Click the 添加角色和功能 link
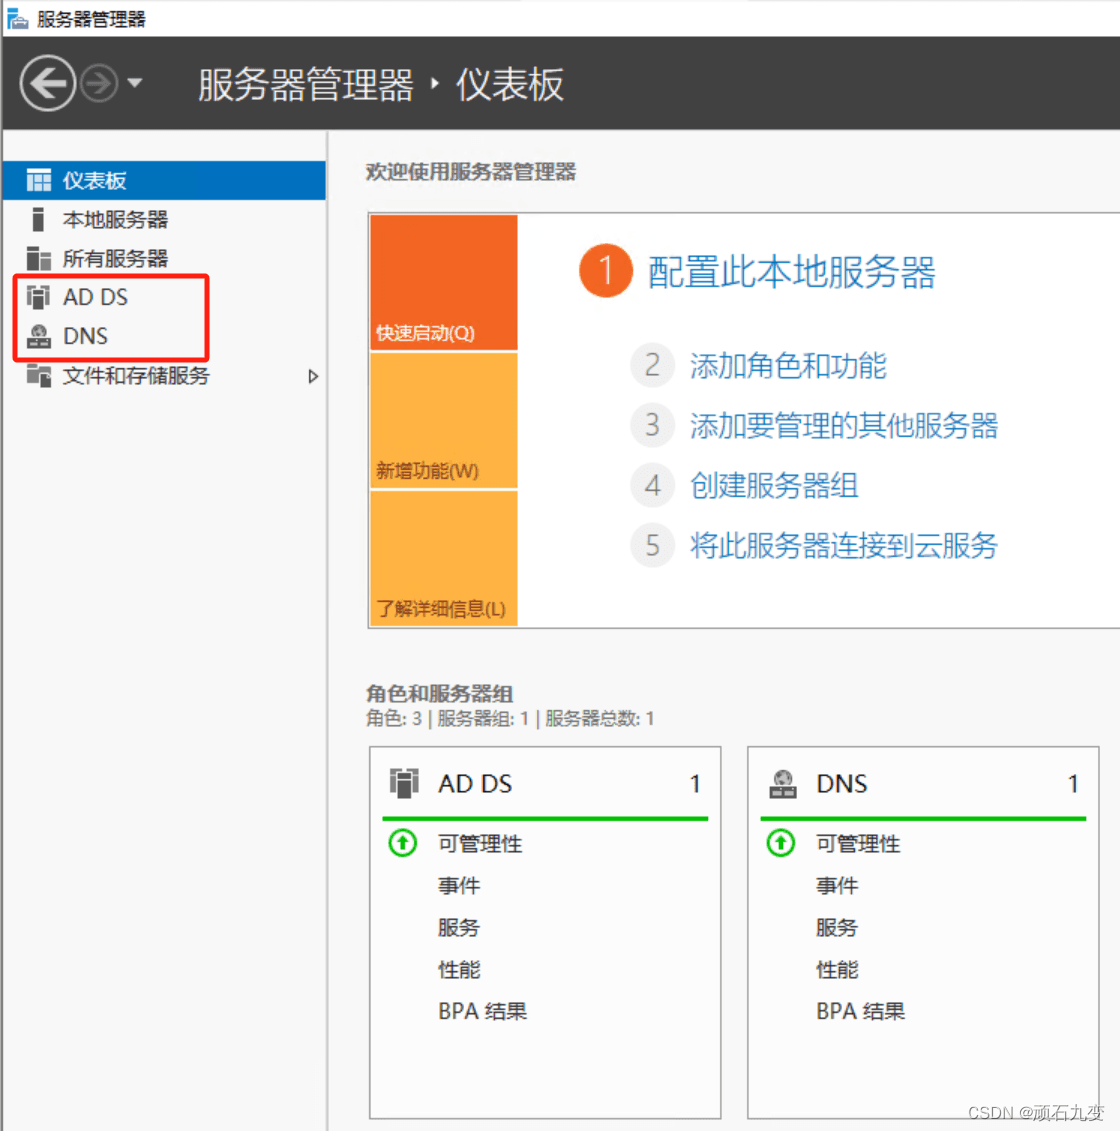The height and width of the screenshot is (1131, 1120). click(x=788, y=366)
